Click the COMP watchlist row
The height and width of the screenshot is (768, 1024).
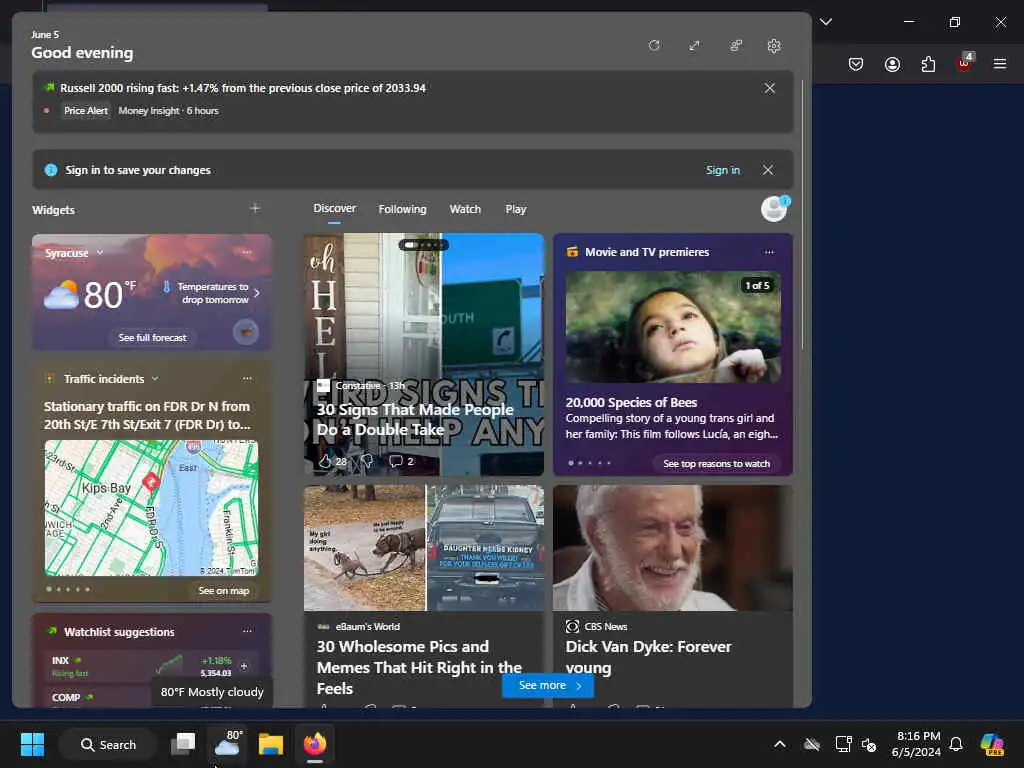(98, 697)
